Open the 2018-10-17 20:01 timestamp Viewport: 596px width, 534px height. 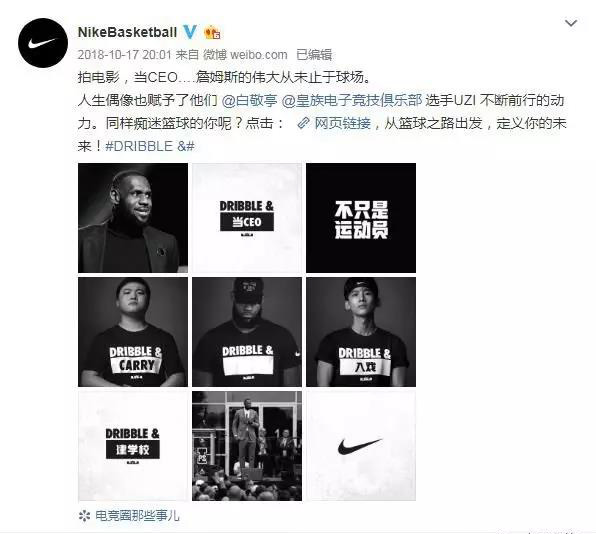[x=125, y=55]
